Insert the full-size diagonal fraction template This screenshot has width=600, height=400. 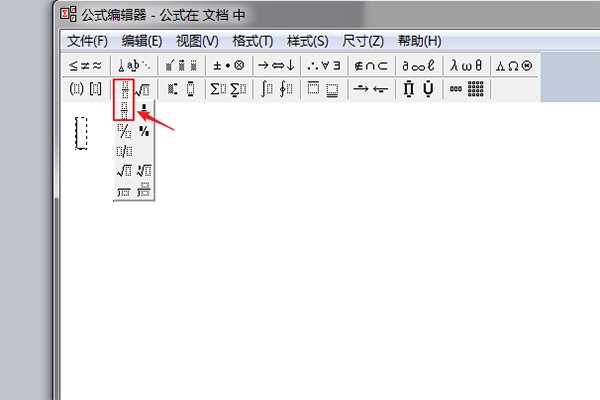pyautogui.click(x=124, y=131)
